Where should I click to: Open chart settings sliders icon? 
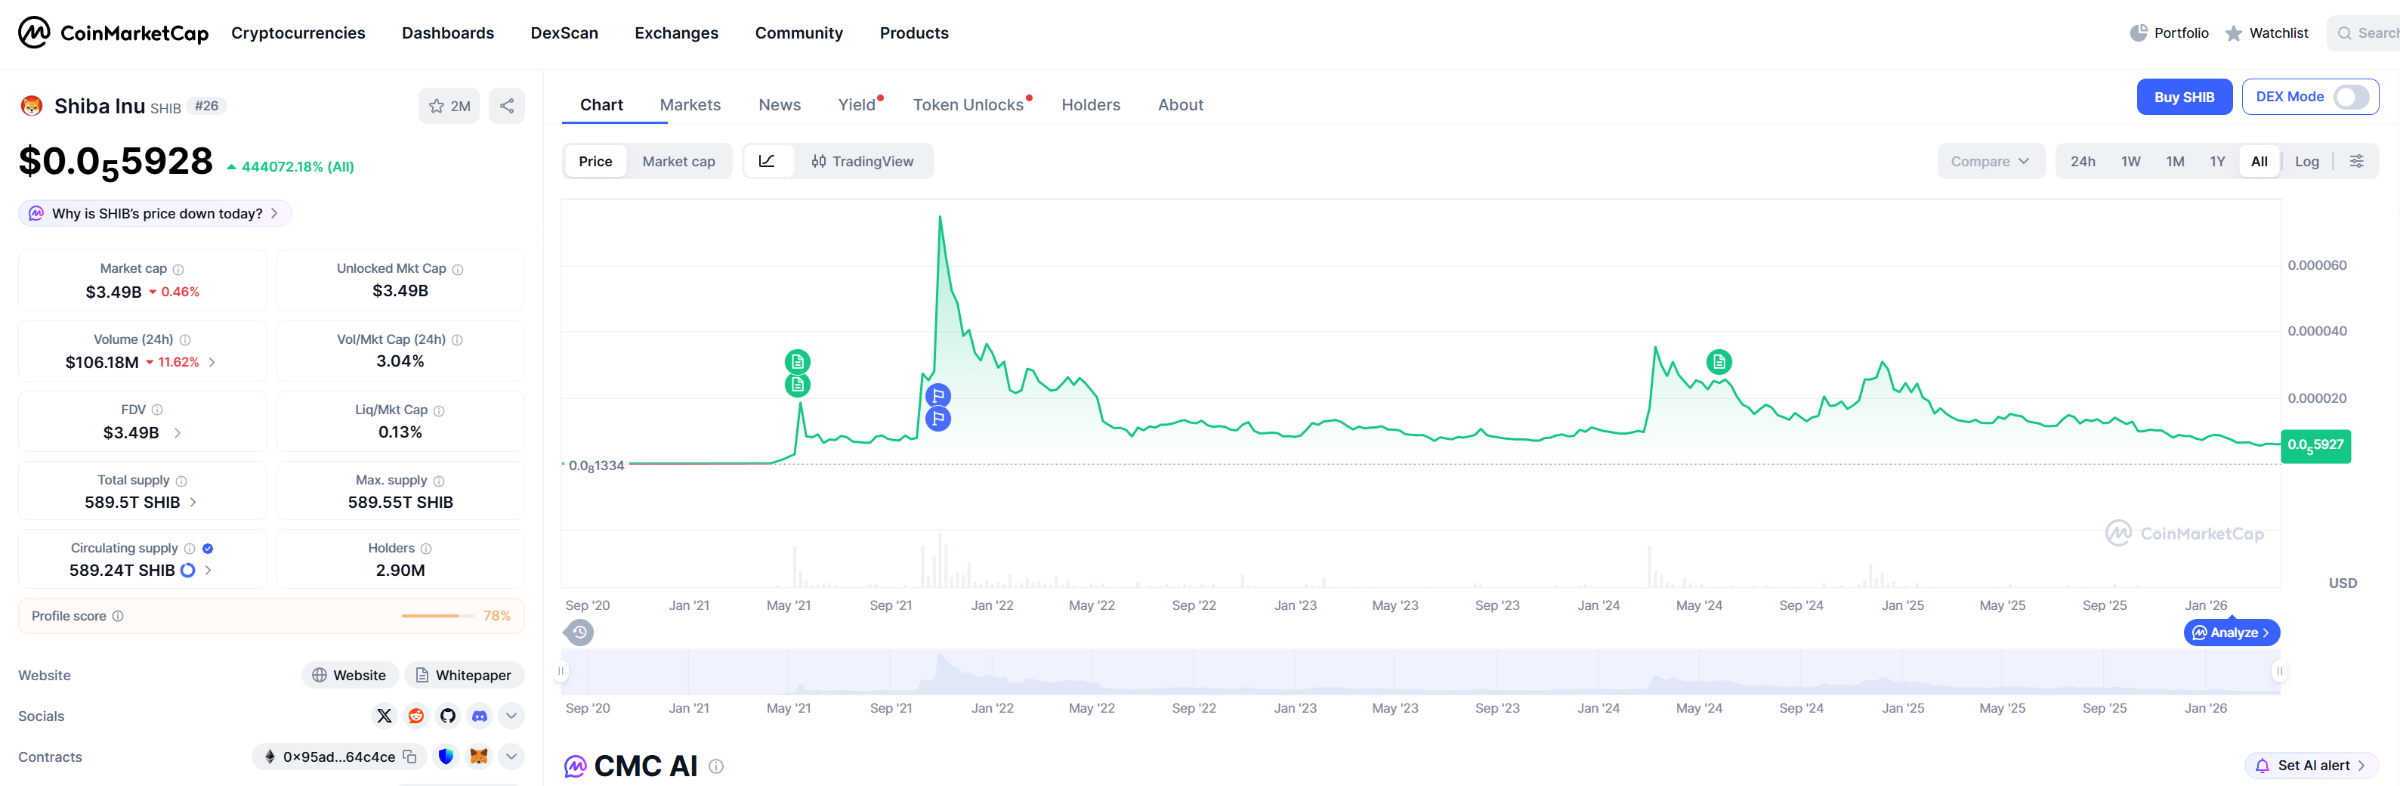point(2357,161)
